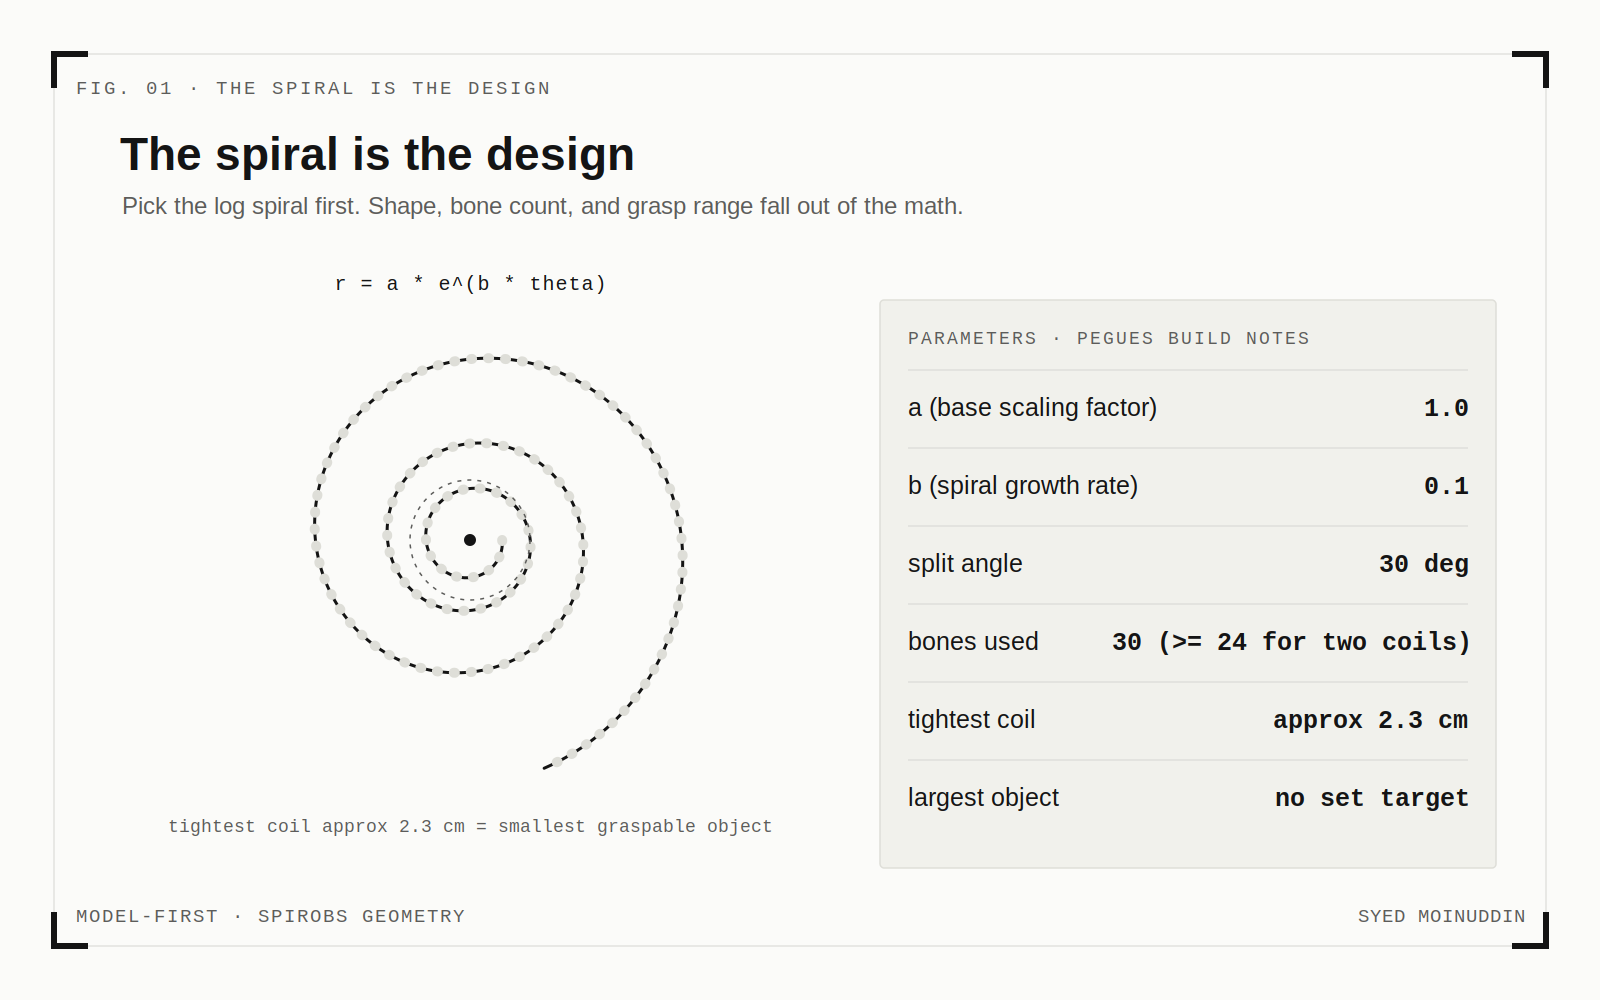Screen dimensions: 1600x1000
Task: Select the 'tightest coil' row label
Action: [x=971, y=720]
